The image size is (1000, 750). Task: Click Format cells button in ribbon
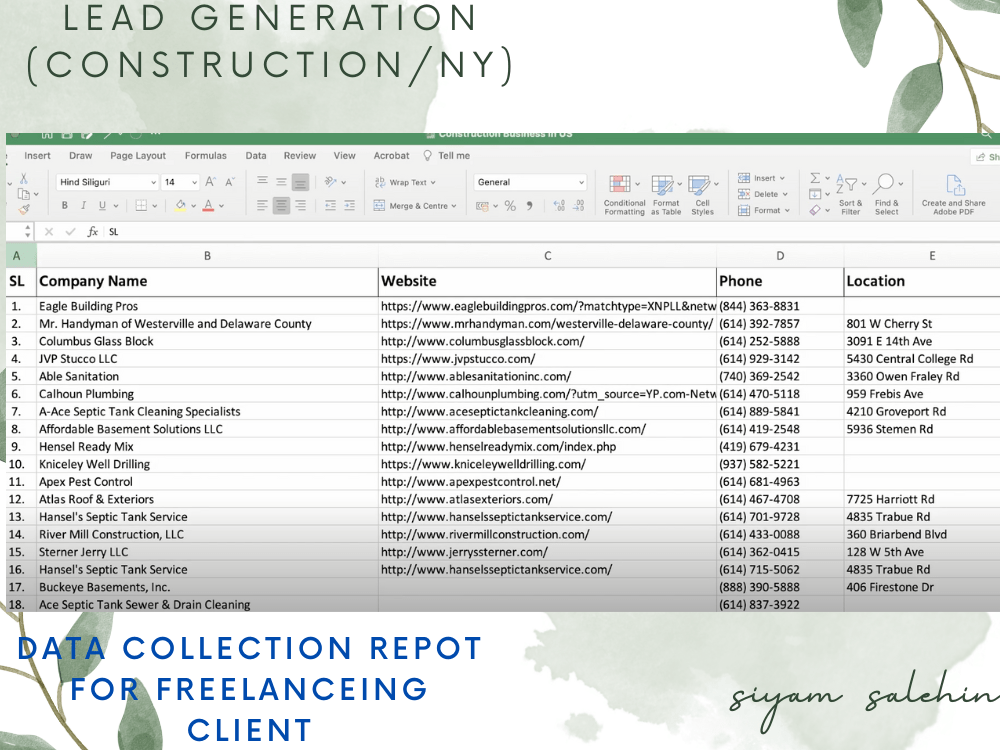pyautogui.click(x=764, y=210)
